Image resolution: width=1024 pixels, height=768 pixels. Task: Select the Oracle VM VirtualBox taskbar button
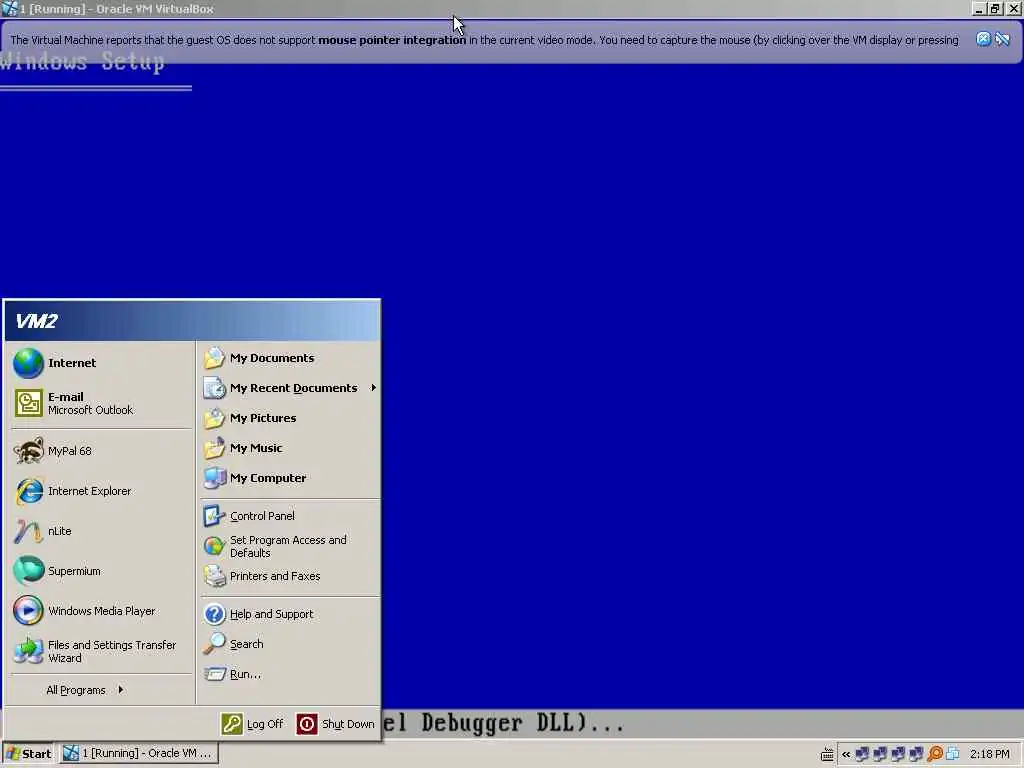pyautogui.click(x=138, y=753)
